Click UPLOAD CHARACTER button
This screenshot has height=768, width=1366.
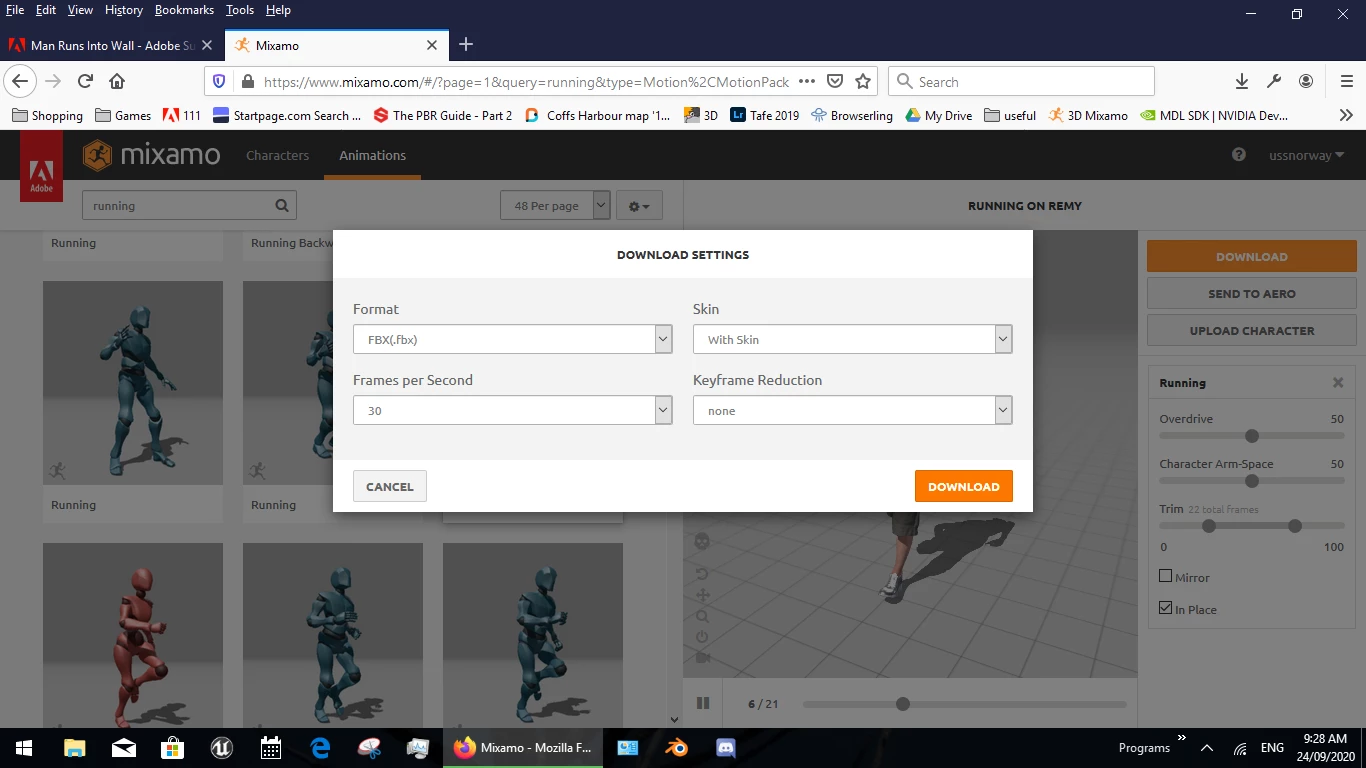pos(1252,330)
